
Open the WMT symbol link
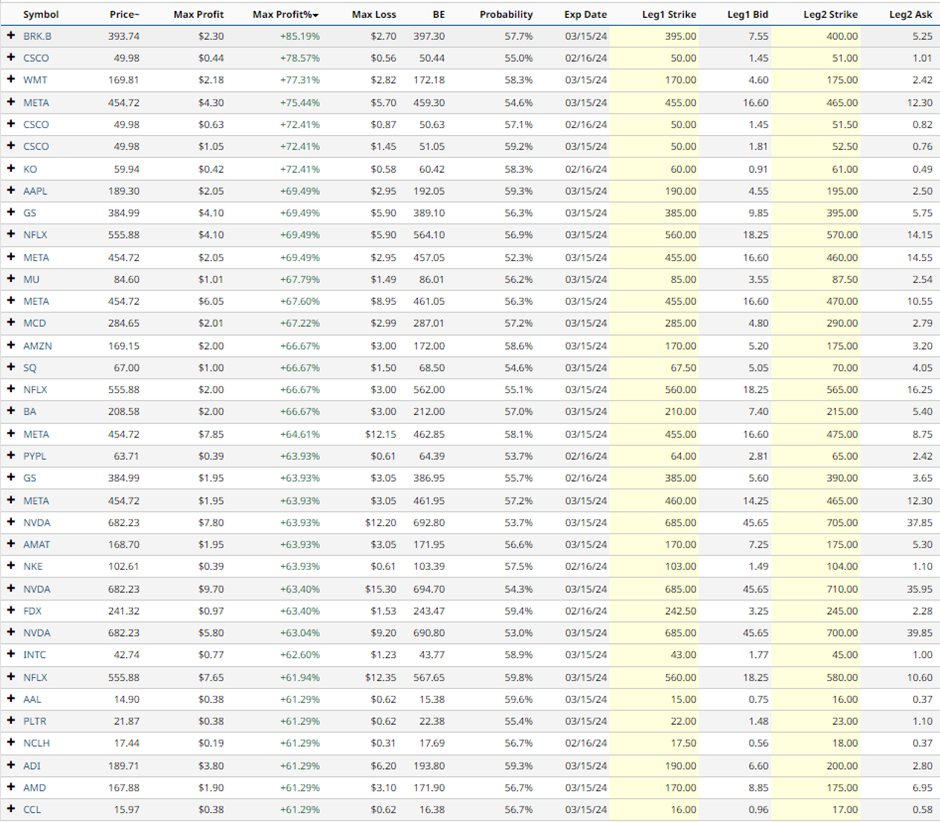35,80
